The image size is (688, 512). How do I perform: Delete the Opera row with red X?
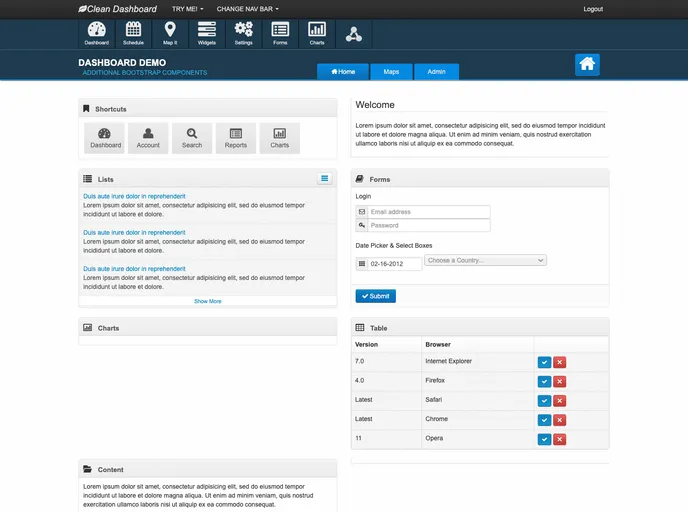click(x=559, y=440)
